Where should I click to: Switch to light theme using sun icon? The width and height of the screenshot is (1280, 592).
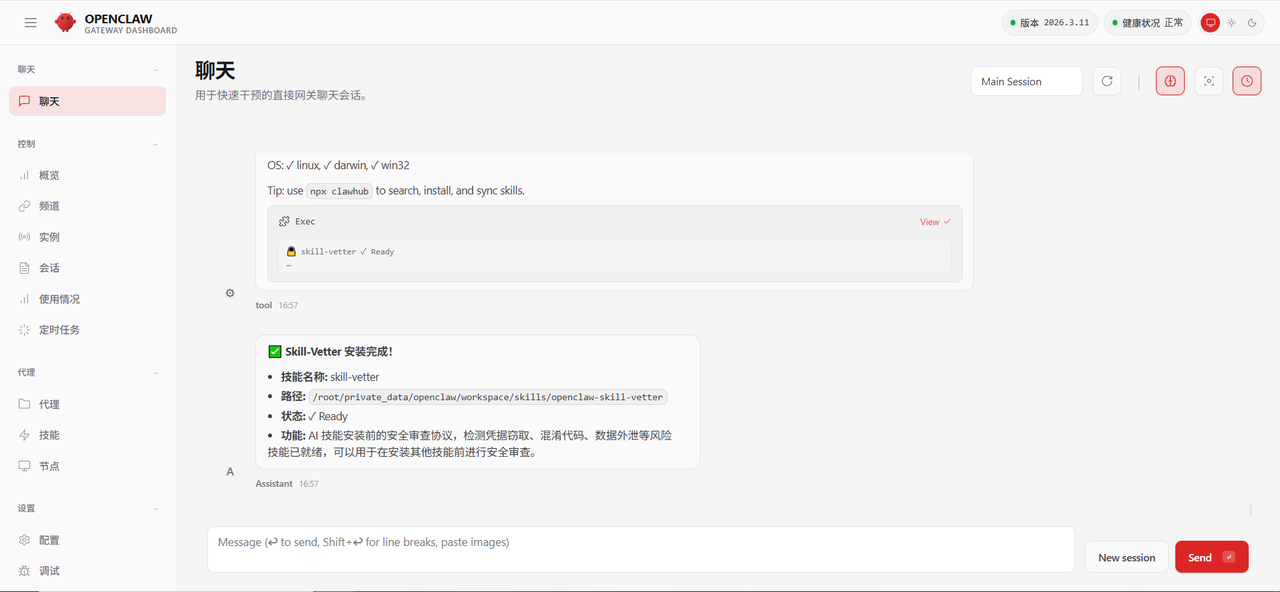click(1231, 22)
